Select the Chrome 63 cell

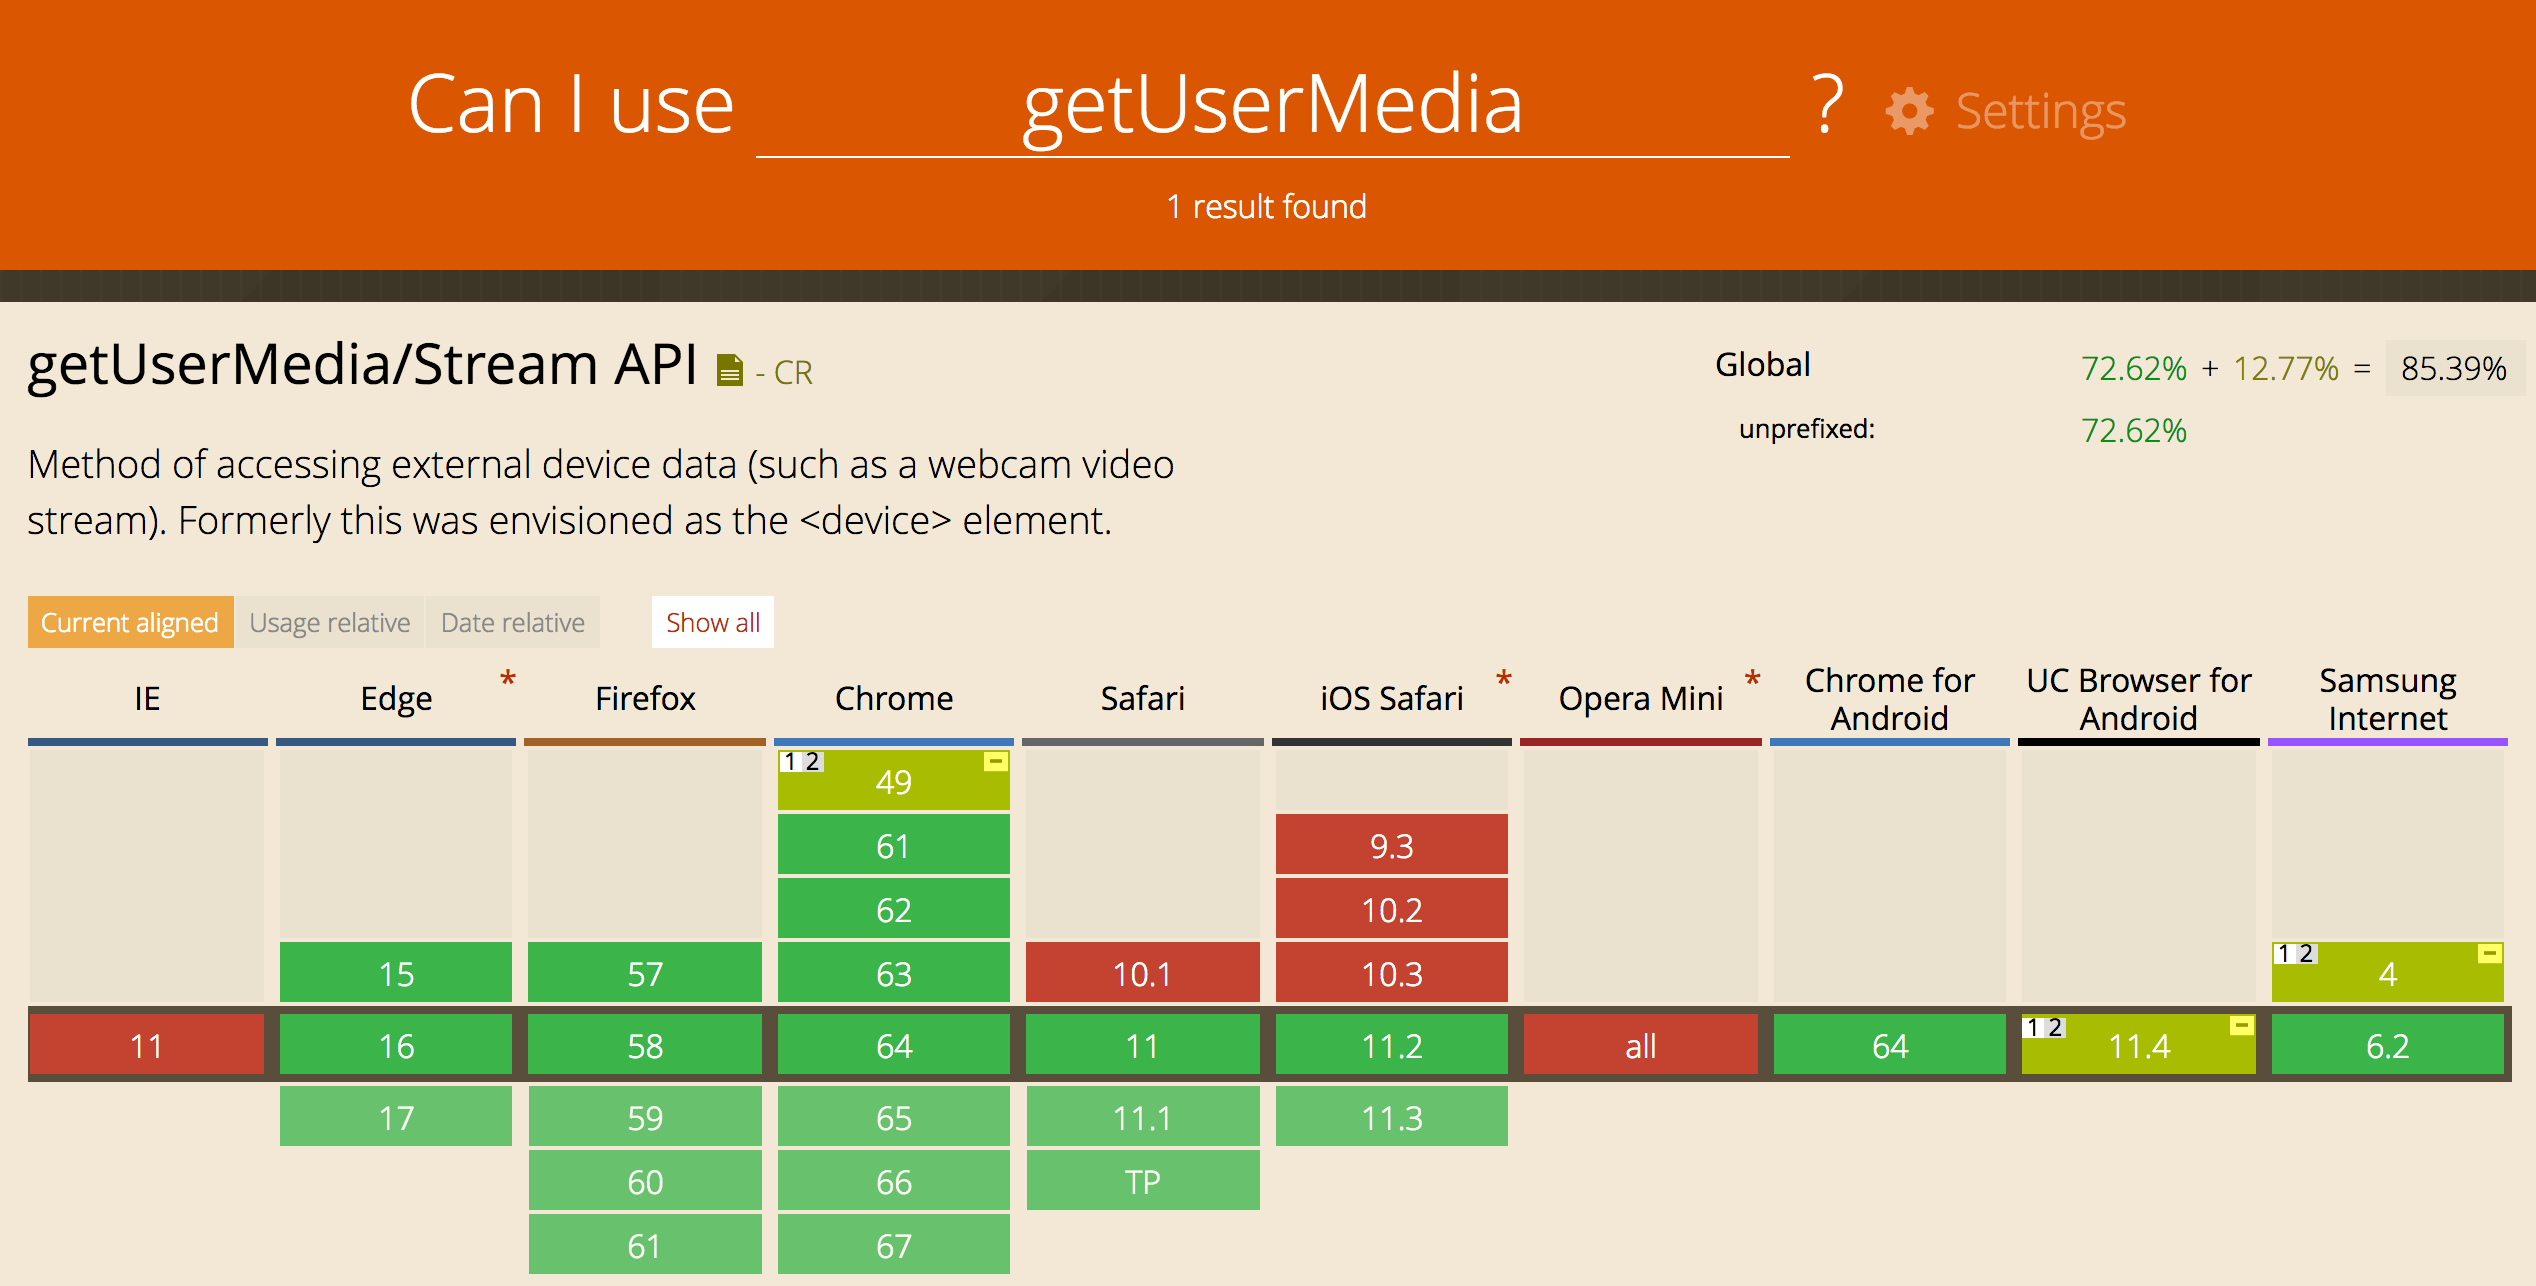[x=894, y=973]
